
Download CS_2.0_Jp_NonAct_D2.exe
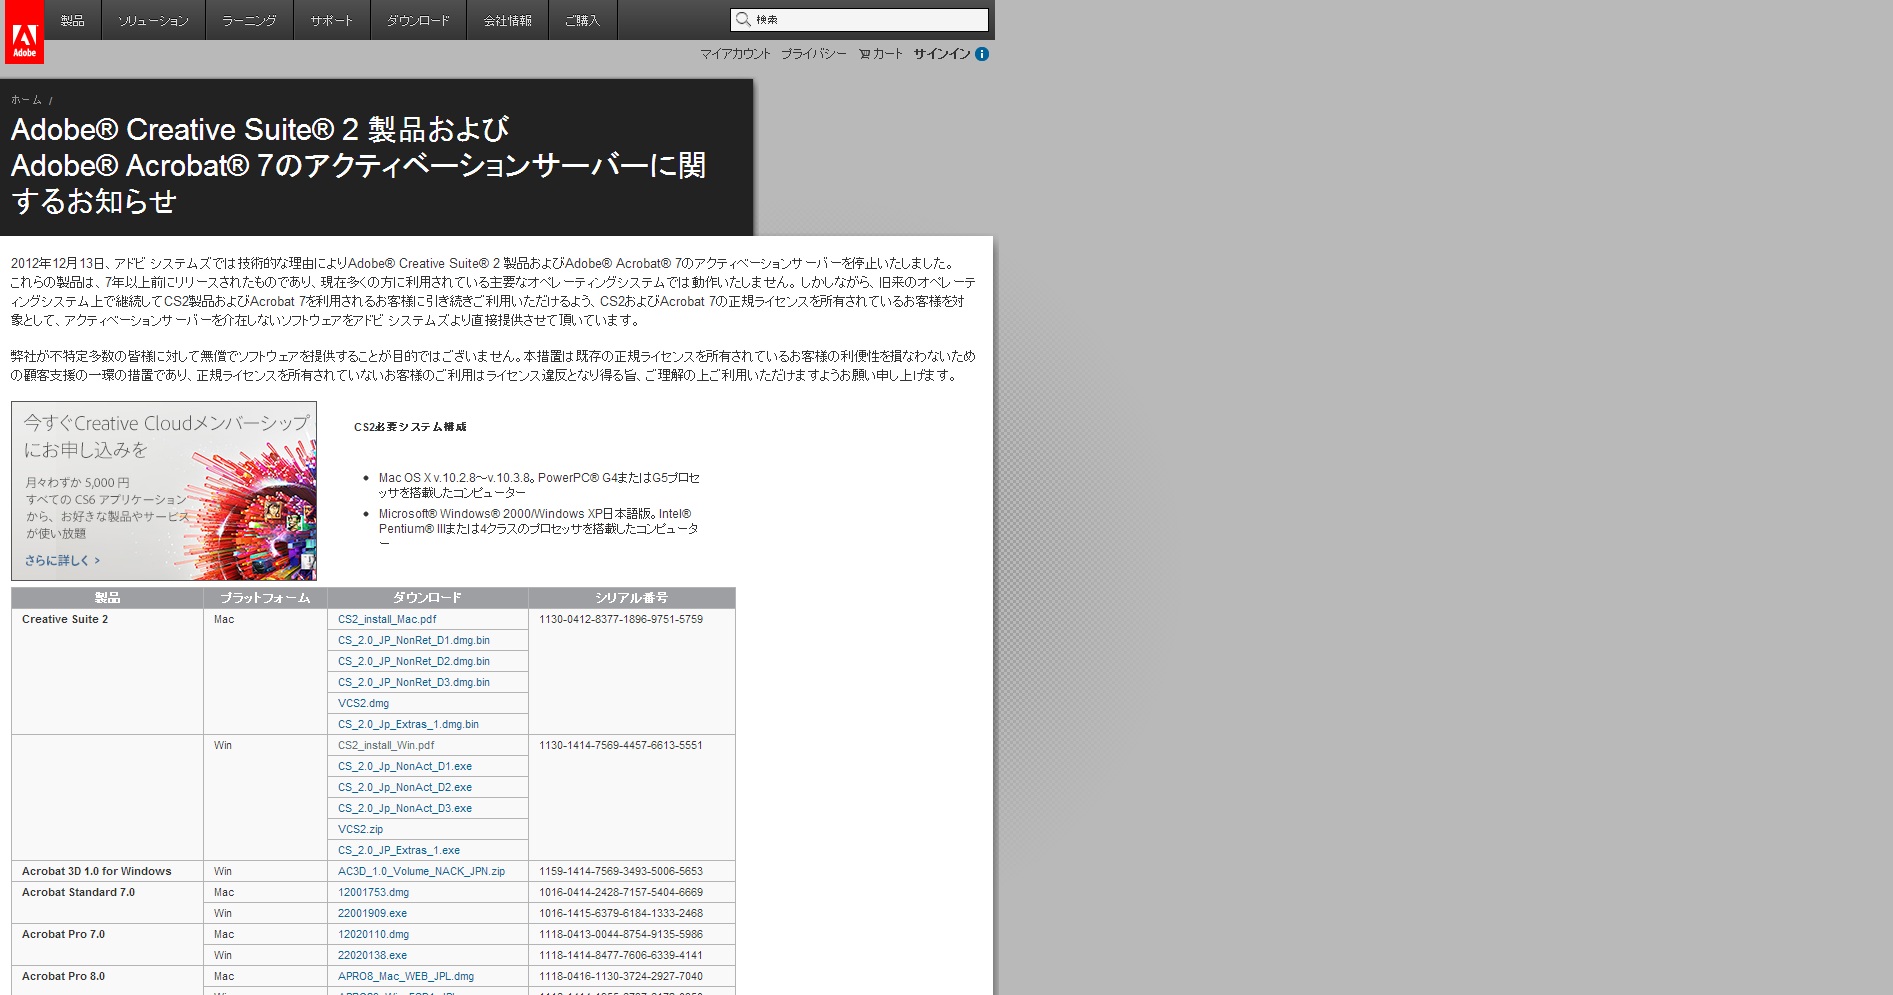coord(405,788)
